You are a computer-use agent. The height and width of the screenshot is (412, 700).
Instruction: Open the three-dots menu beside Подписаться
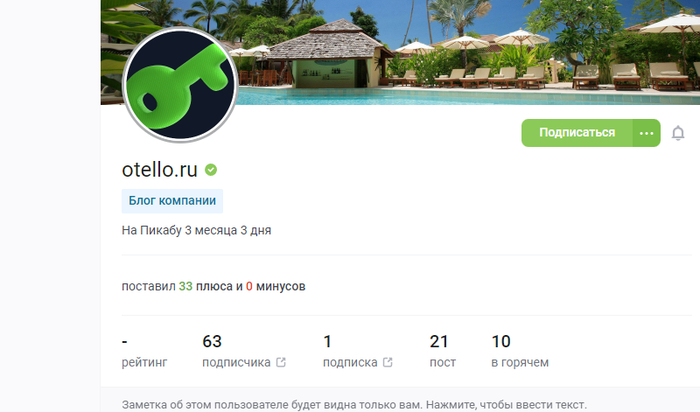pos(646,133)
